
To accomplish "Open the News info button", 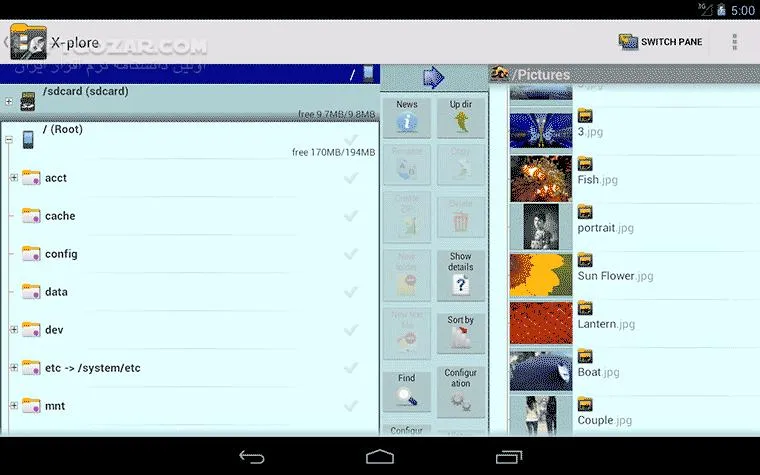I will (x=407, y=117).
